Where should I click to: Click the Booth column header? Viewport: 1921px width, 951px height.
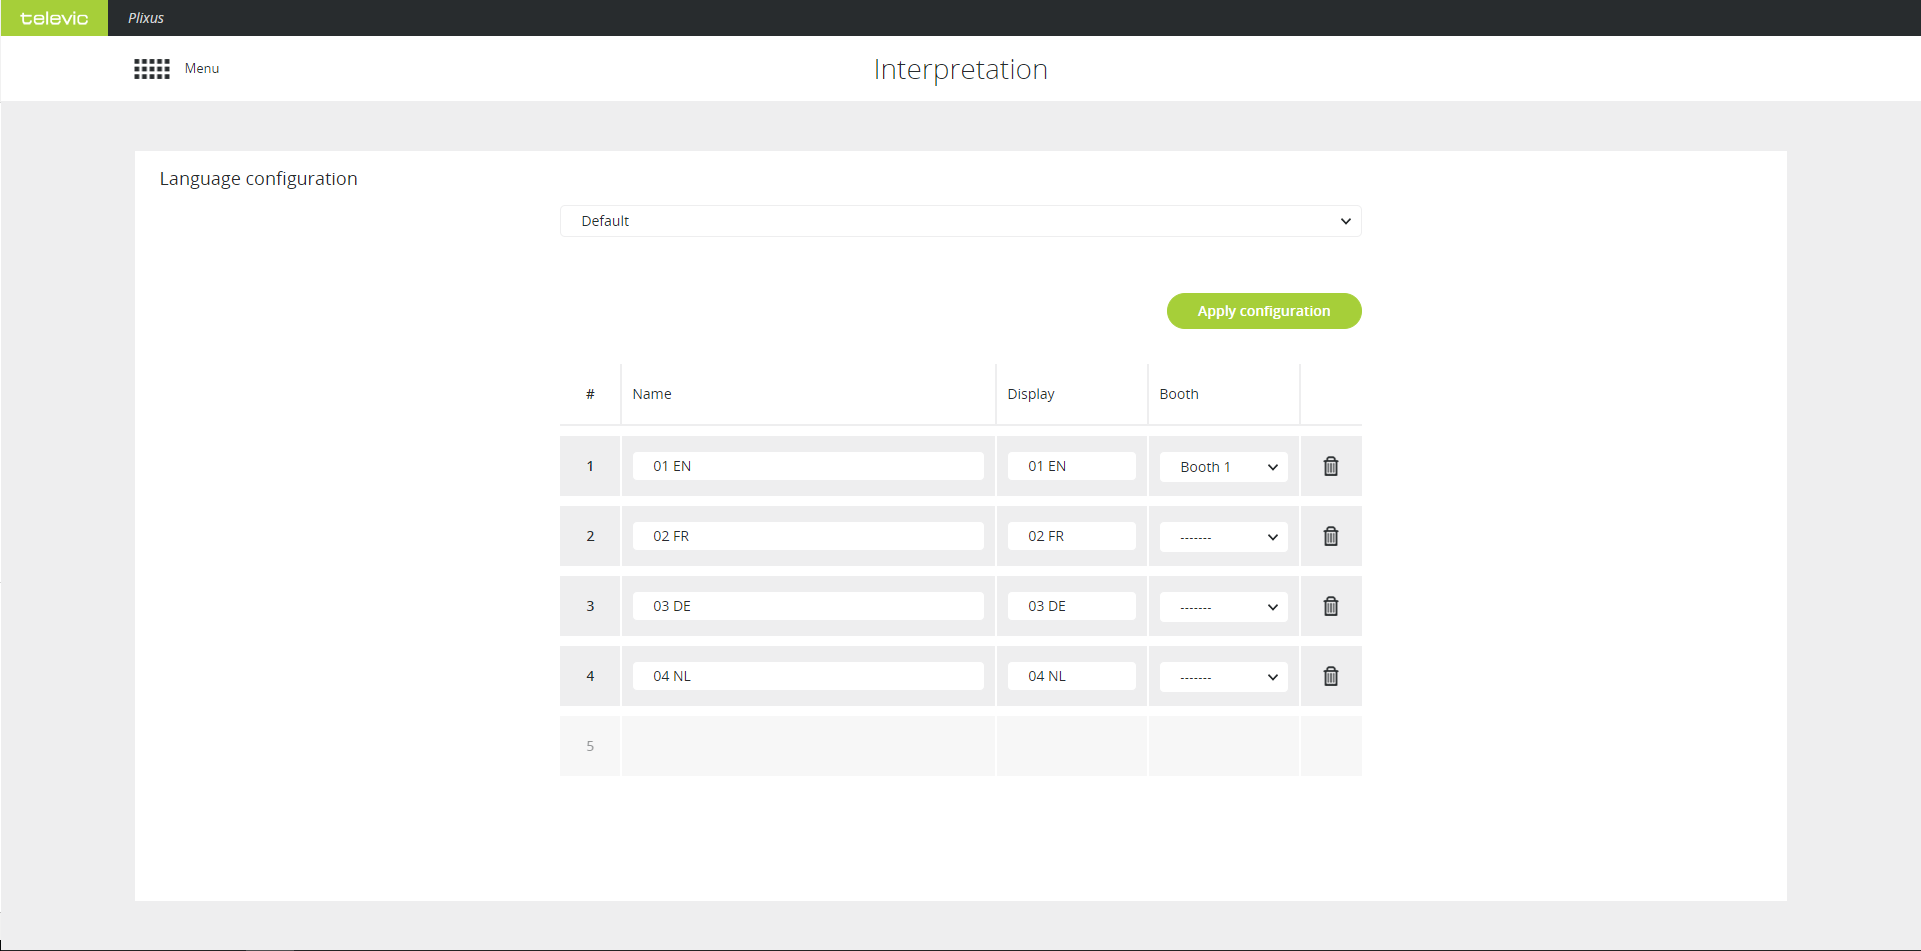click(x=1179, y=394)
